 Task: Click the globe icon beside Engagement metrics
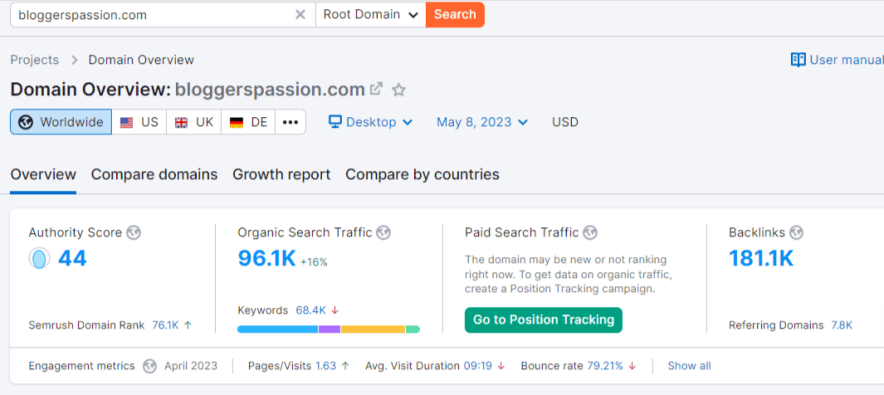tap(149, 366)
